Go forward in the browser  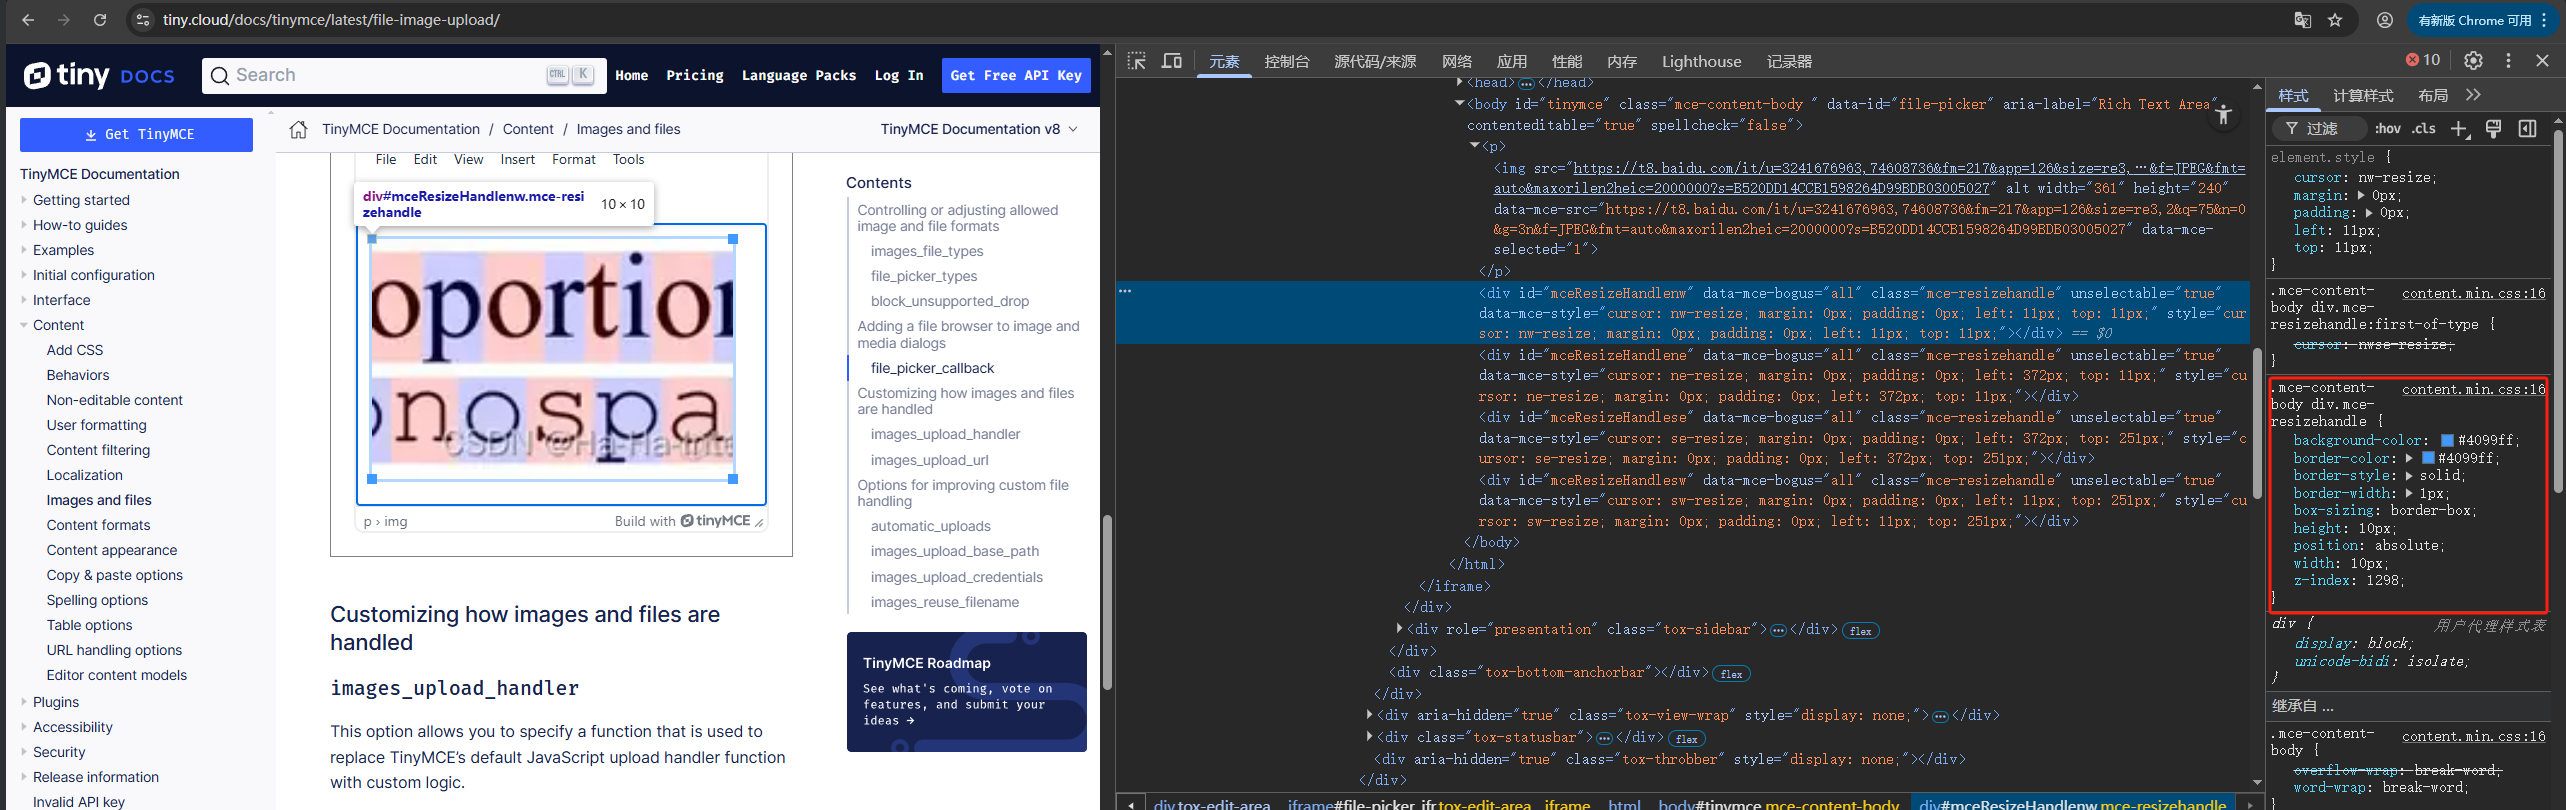64,20
